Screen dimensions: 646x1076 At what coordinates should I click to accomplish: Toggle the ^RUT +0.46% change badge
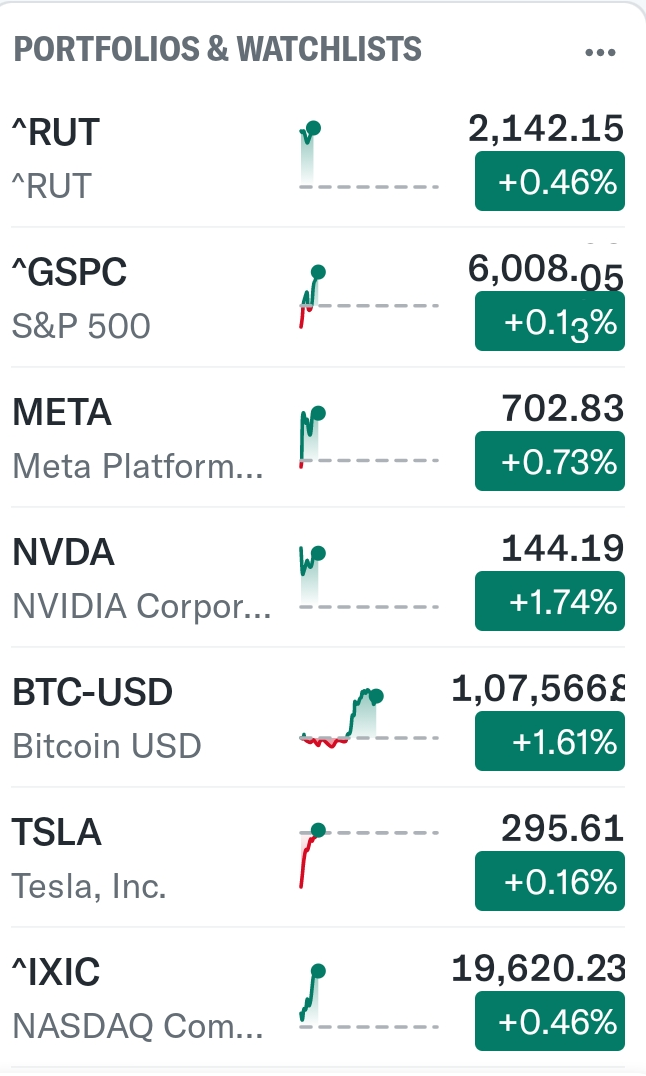[x=549, y=182]
